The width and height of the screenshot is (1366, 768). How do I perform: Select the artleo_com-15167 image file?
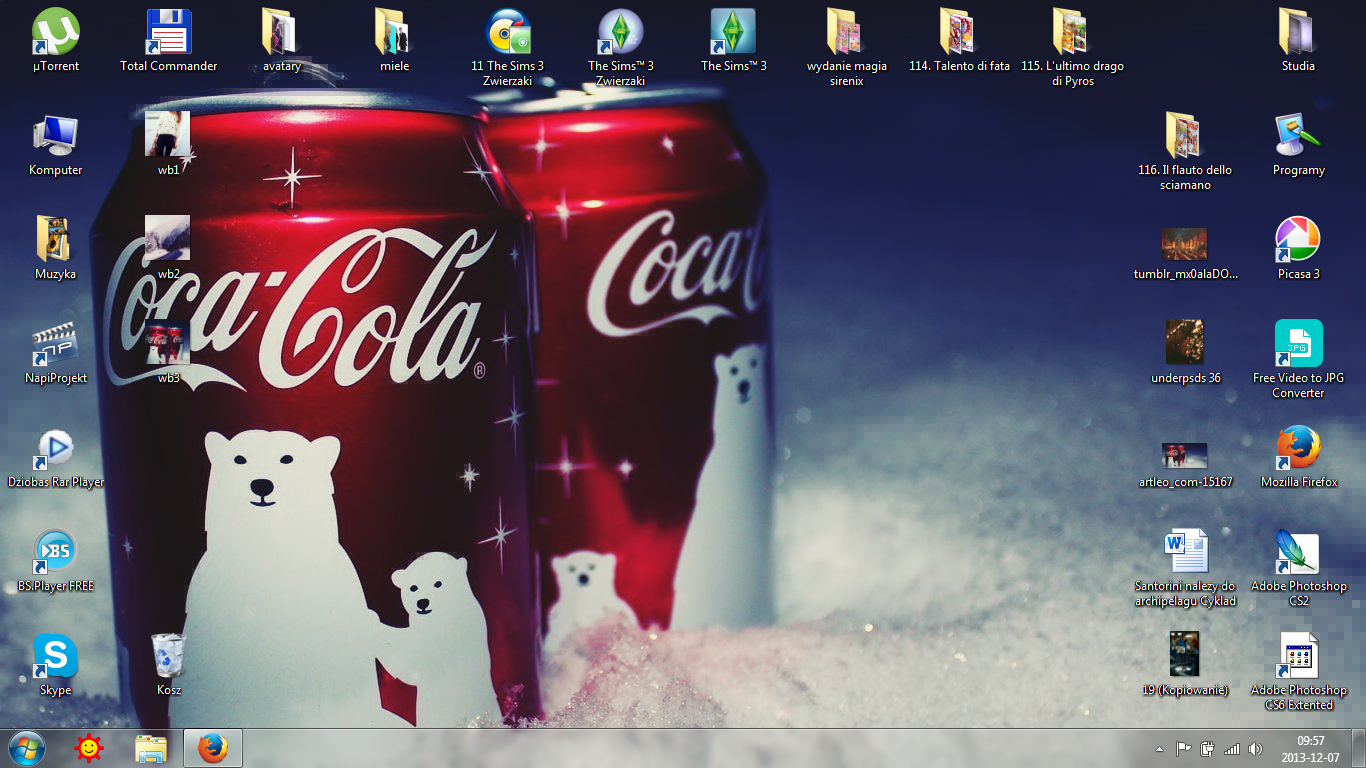point(1185,464)
